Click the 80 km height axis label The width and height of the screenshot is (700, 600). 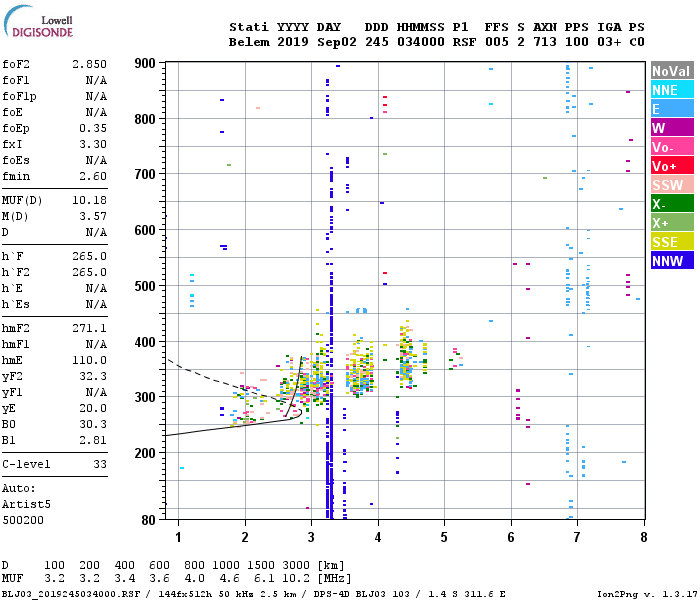149,520
